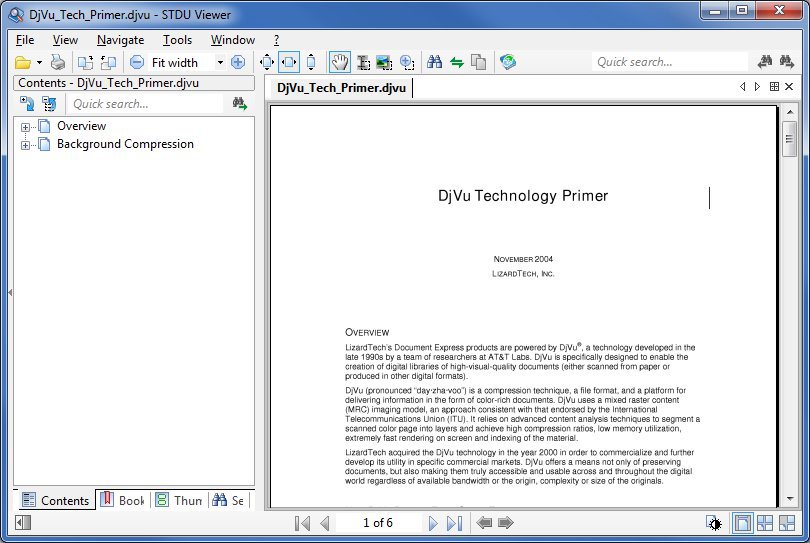Open a file with the folder icon
This screenshot has height=543, width=810.
coord(23,63)
